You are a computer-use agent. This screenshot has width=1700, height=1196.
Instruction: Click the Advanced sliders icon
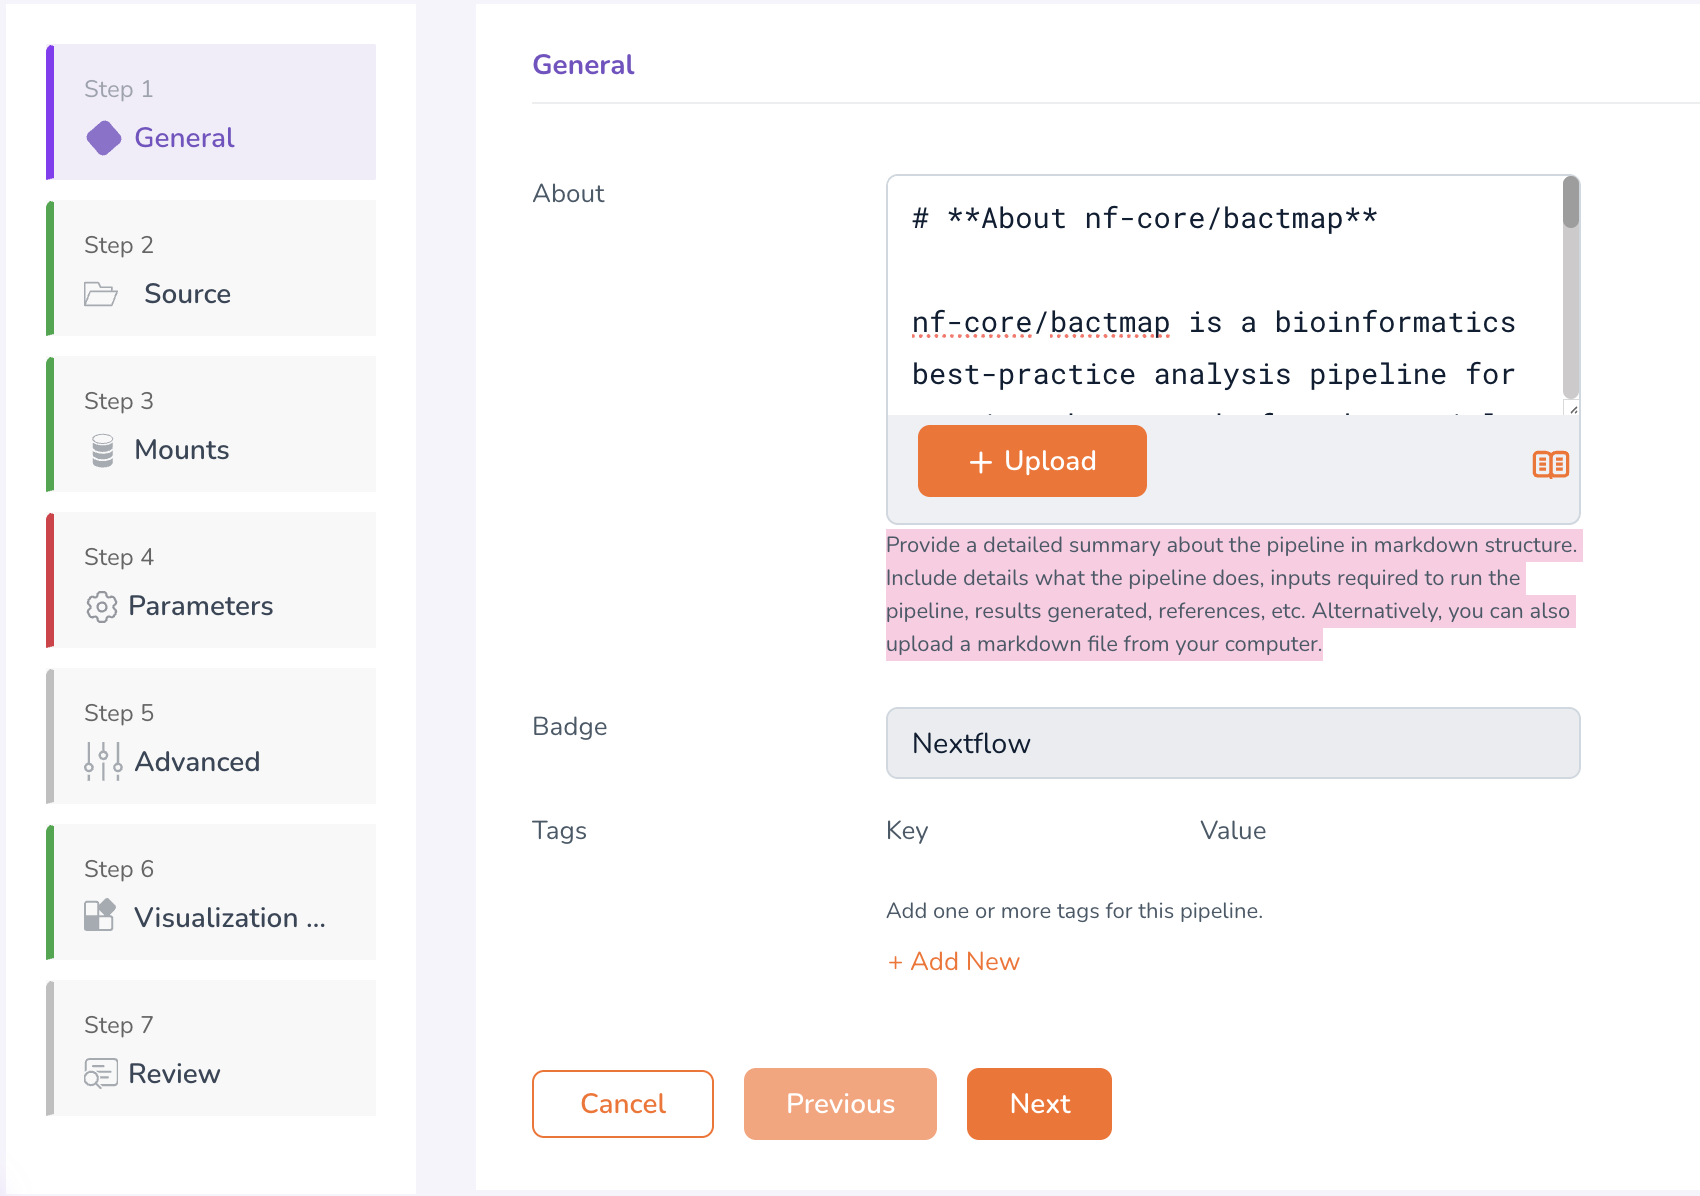coord(103,762)
